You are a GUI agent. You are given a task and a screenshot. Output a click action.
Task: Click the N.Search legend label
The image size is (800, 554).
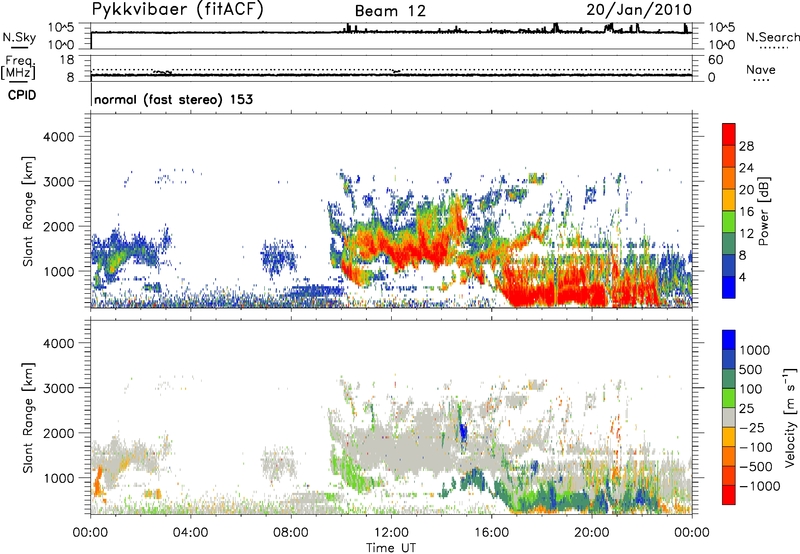pos(772,37)
